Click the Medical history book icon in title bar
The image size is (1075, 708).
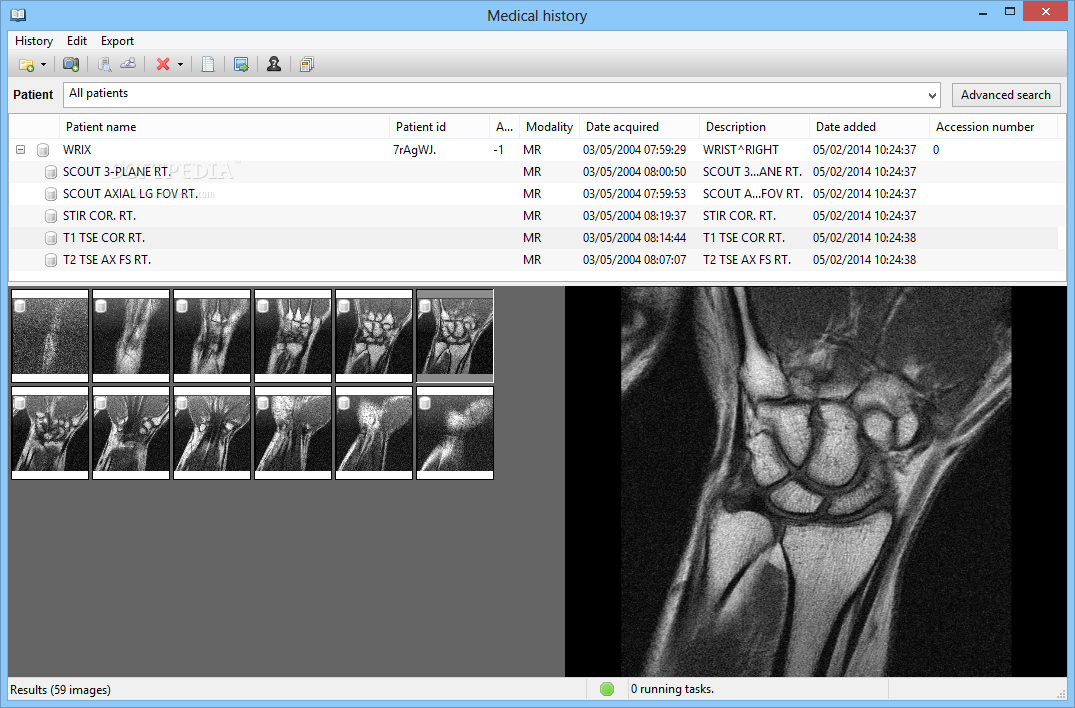pos(19,14)
